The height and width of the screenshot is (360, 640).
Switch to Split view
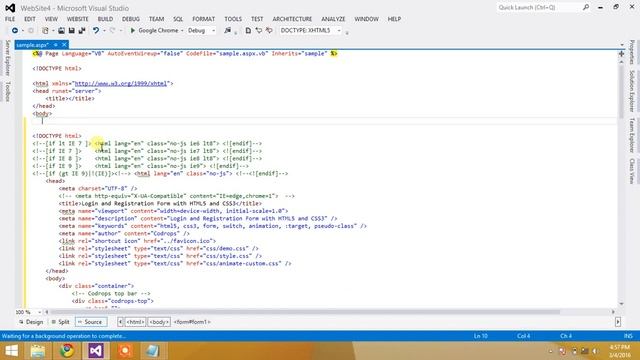click(x=60, y=322)
